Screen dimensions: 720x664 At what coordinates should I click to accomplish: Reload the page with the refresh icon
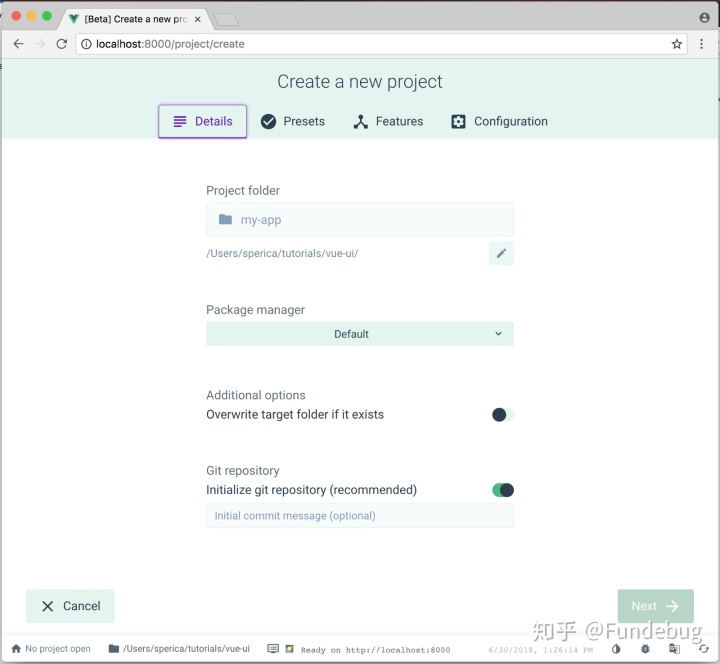point(62,44)
